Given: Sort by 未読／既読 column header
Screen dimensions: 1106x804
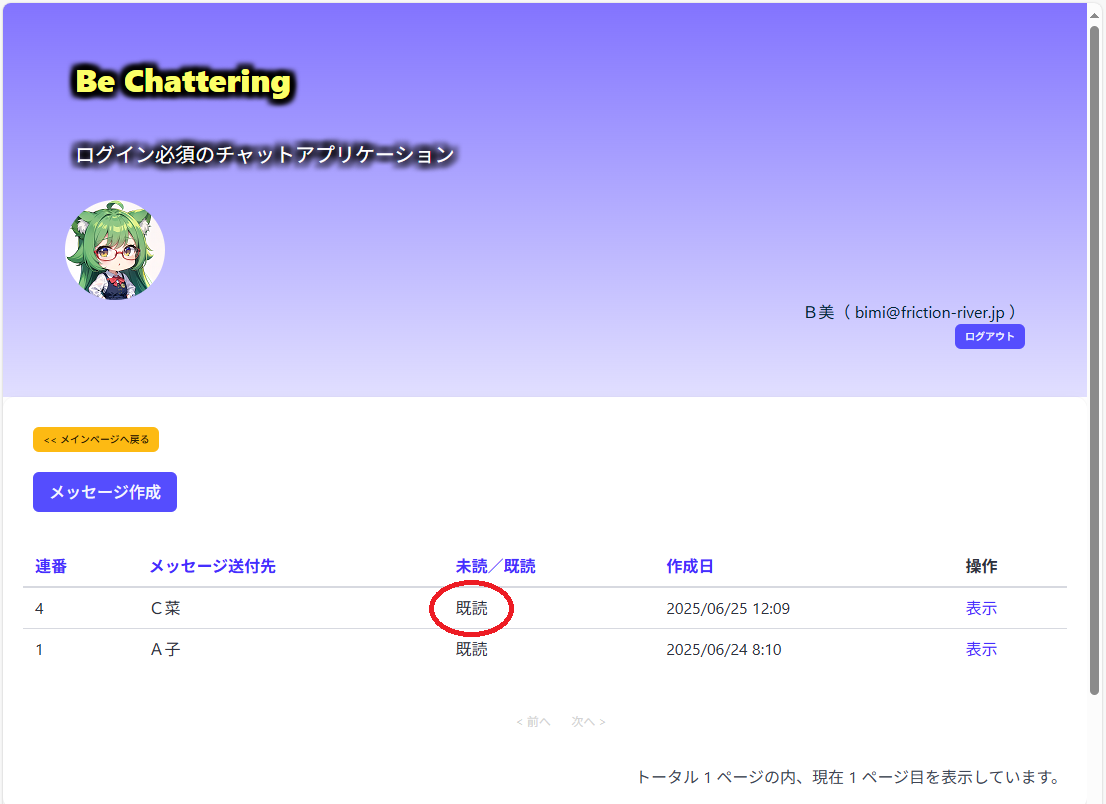Looking at the screenshot, I should tap(495, 566).
